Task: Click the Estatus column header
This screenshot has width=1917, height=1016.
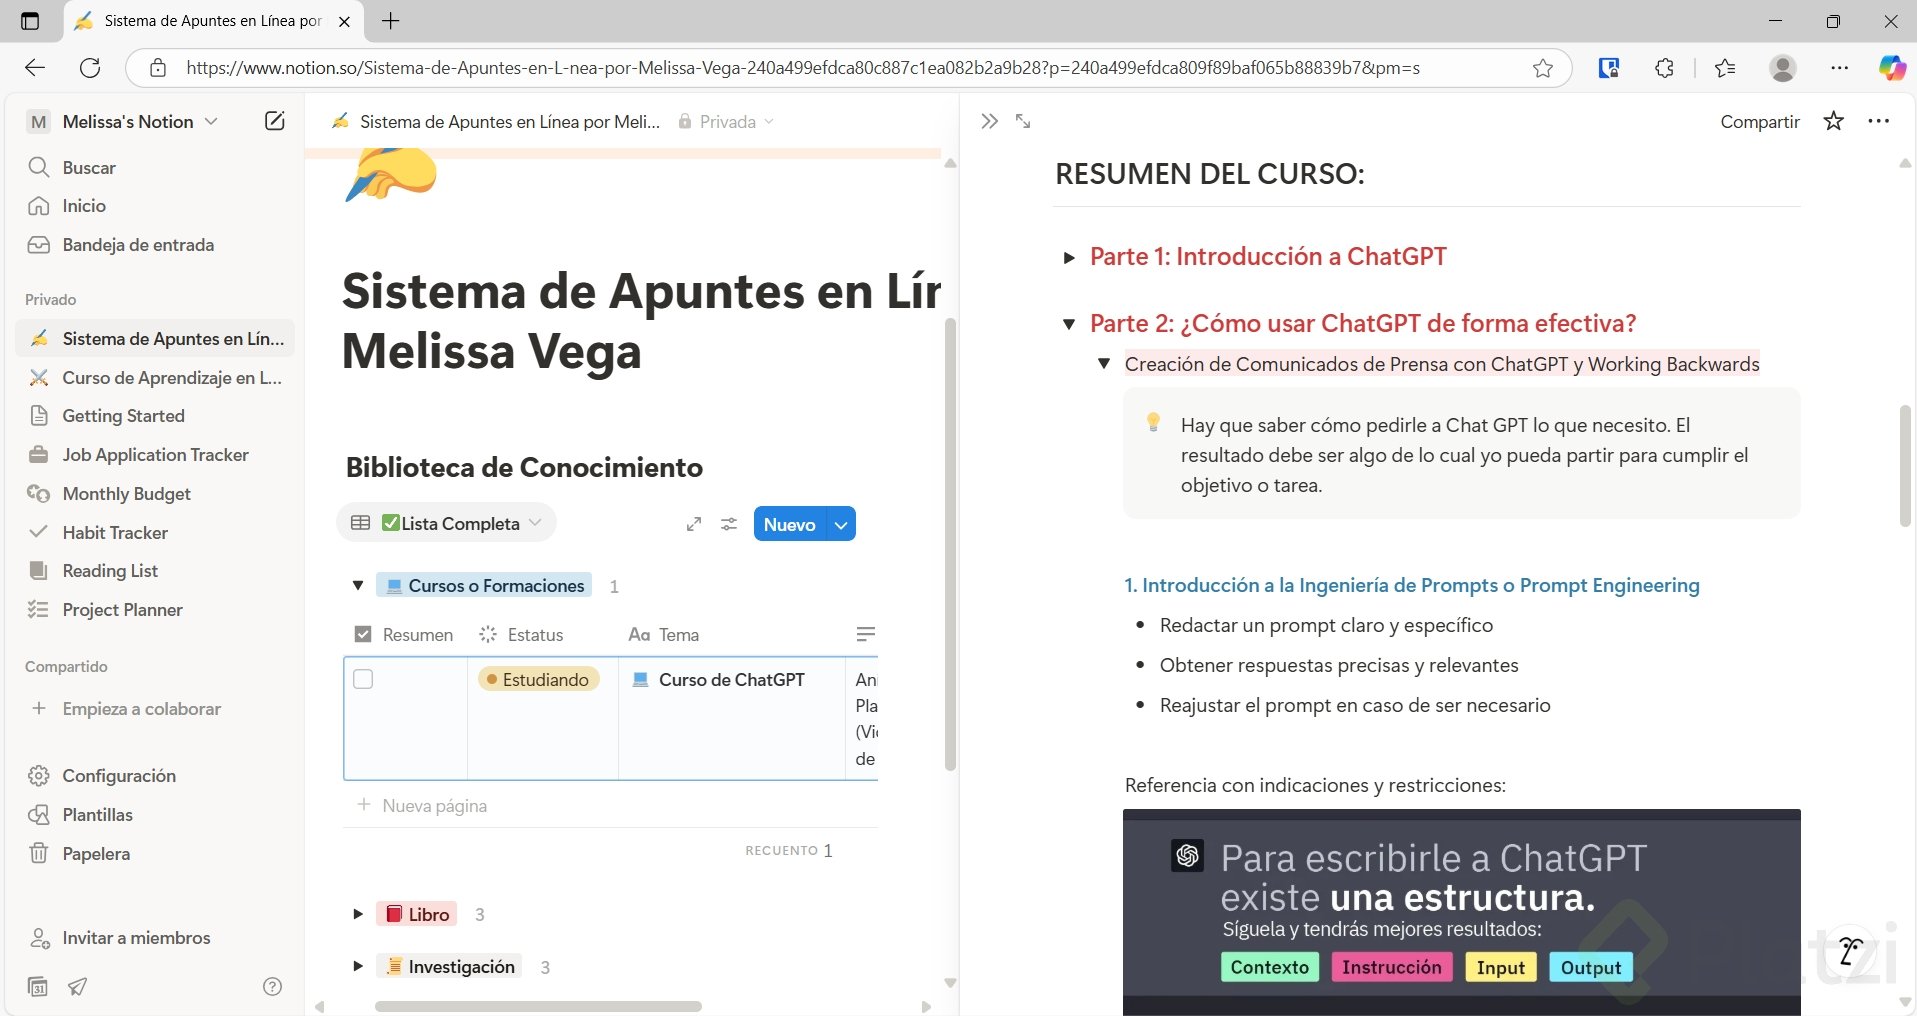Action: pos(522,635)
